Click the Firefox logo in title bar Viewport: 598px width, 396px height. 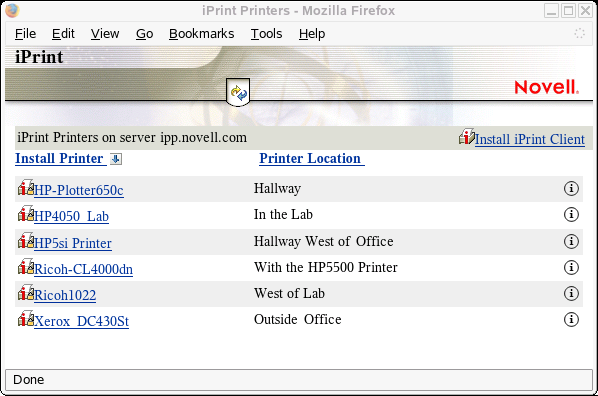tap(12, 10)
